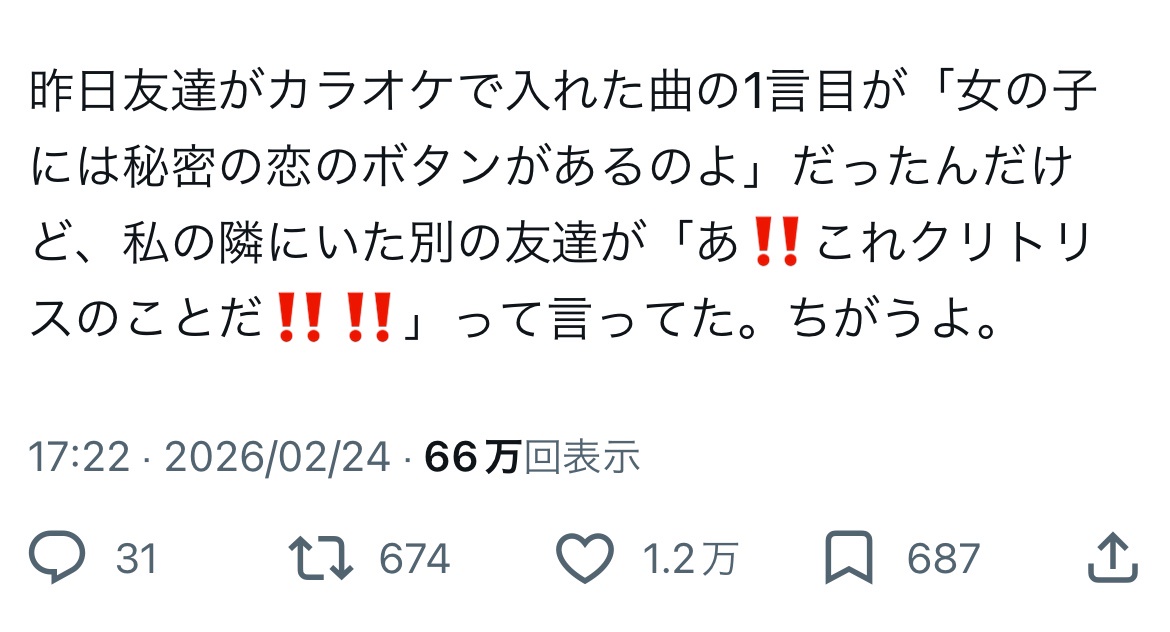
Task: Repost using the circular arrows icon
Action: [x=321, y=557]
